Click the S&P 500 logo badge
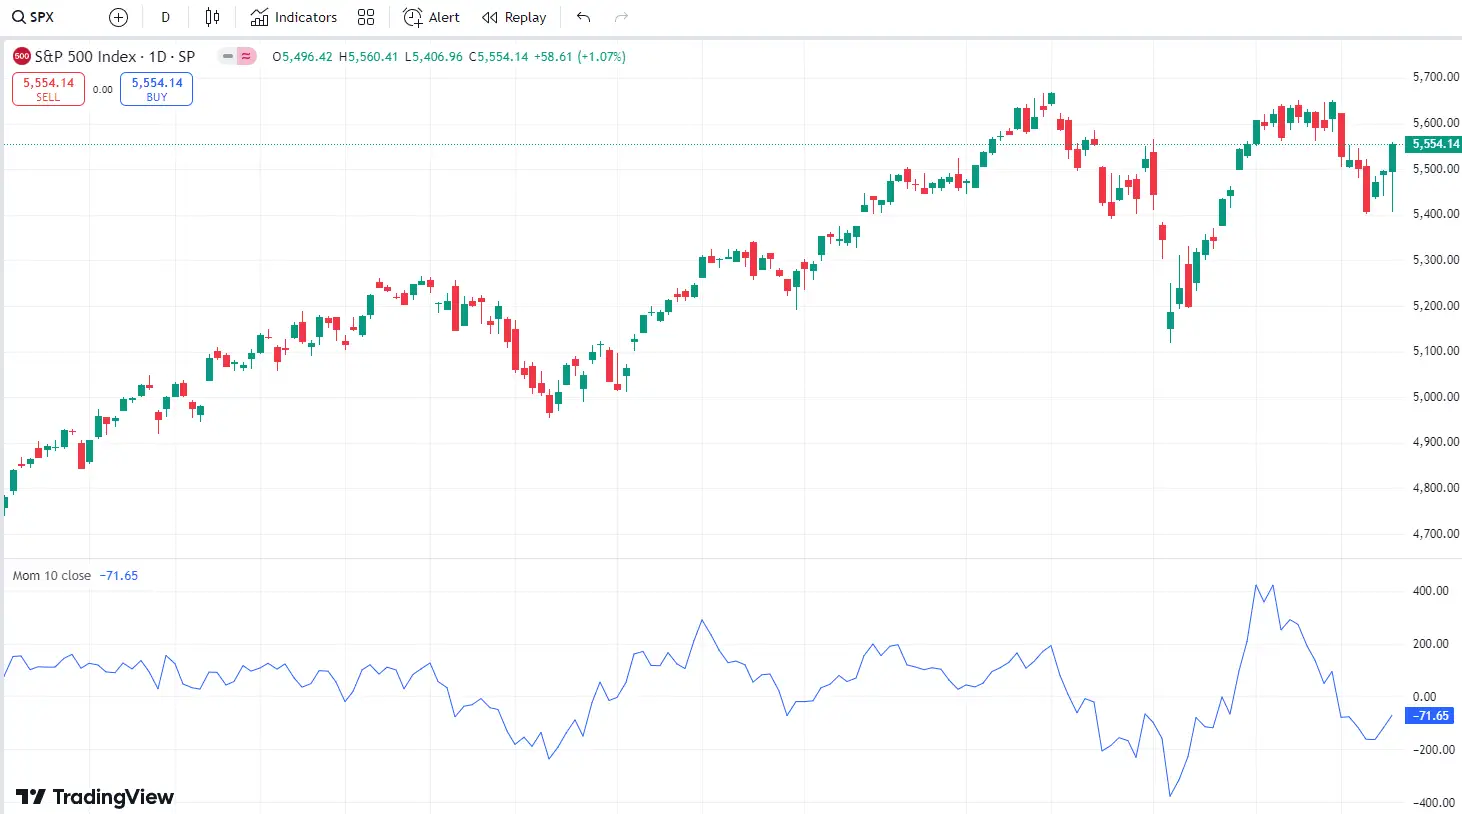 [21, 56]
